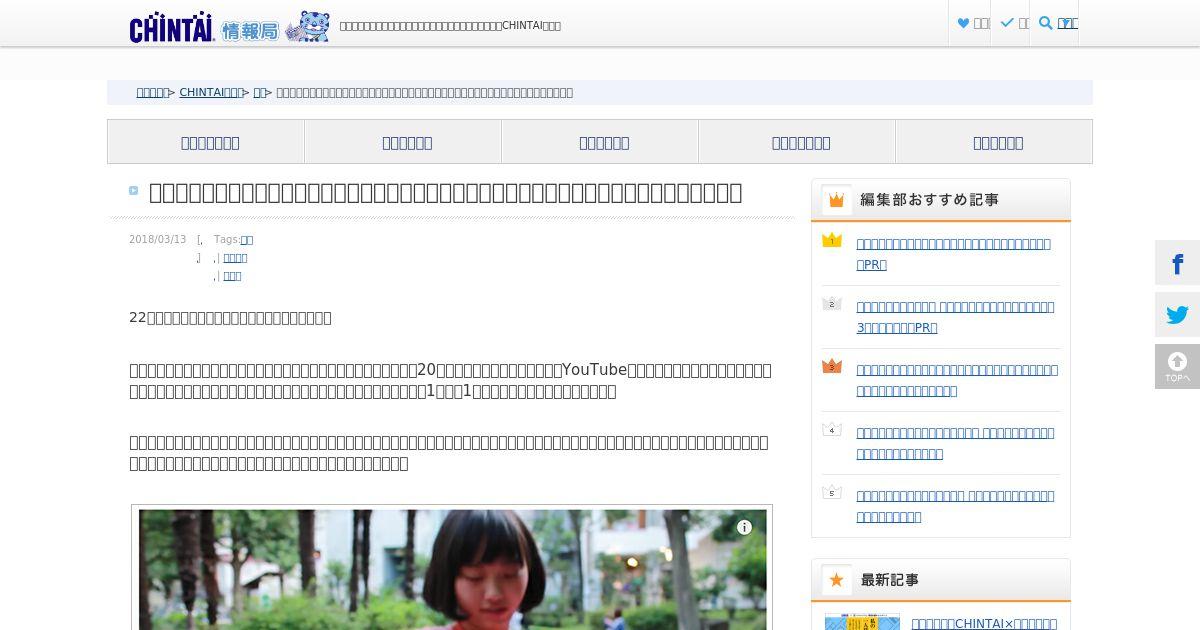The width and height of the screenshot is (1200, 630).
Task: Open the rank 2 recommended article link
Action: click(955, 317)
